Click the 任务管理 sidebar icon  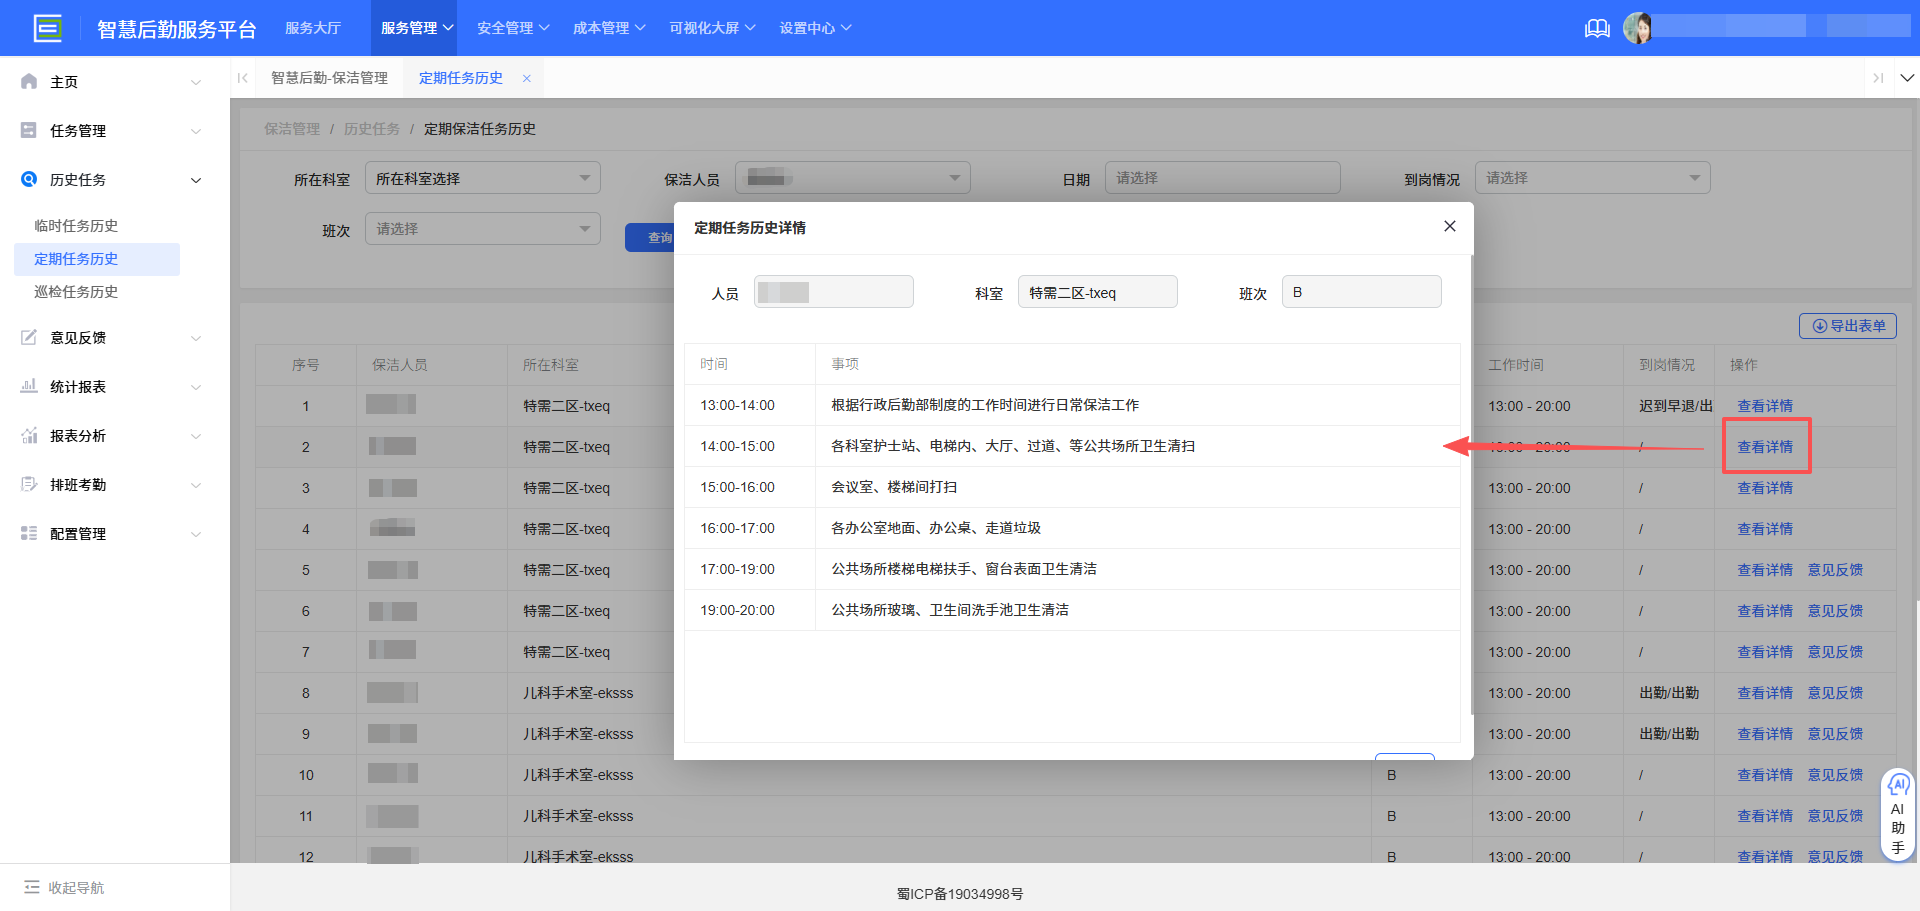pos(28,130)
